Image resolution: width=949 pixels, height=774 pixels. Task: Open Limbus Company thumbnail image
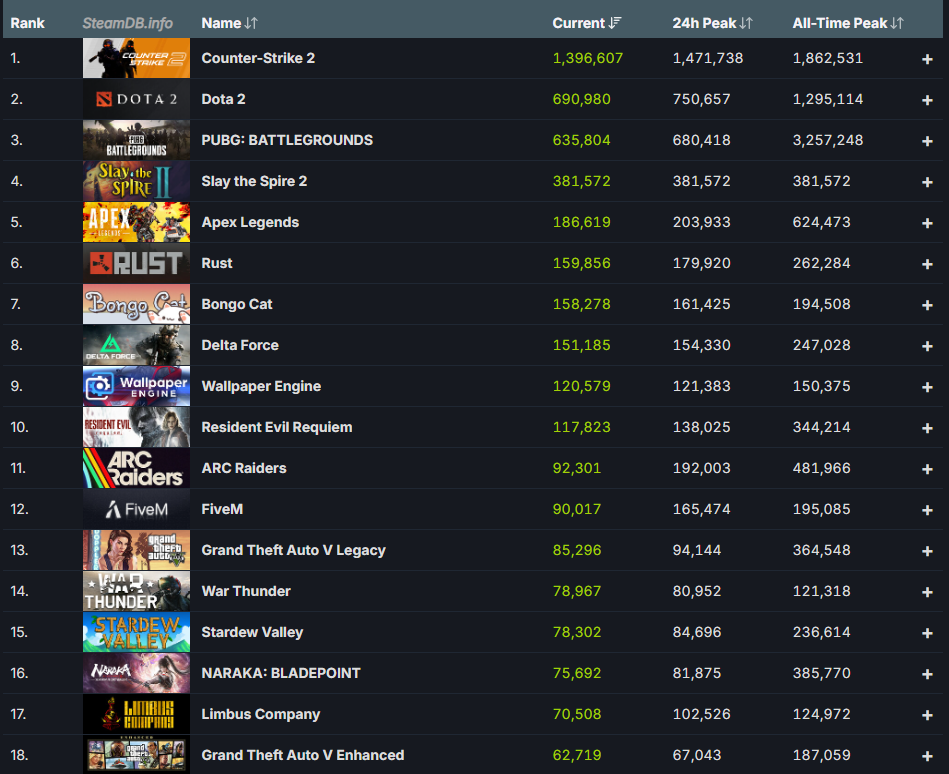click(136, 714)
